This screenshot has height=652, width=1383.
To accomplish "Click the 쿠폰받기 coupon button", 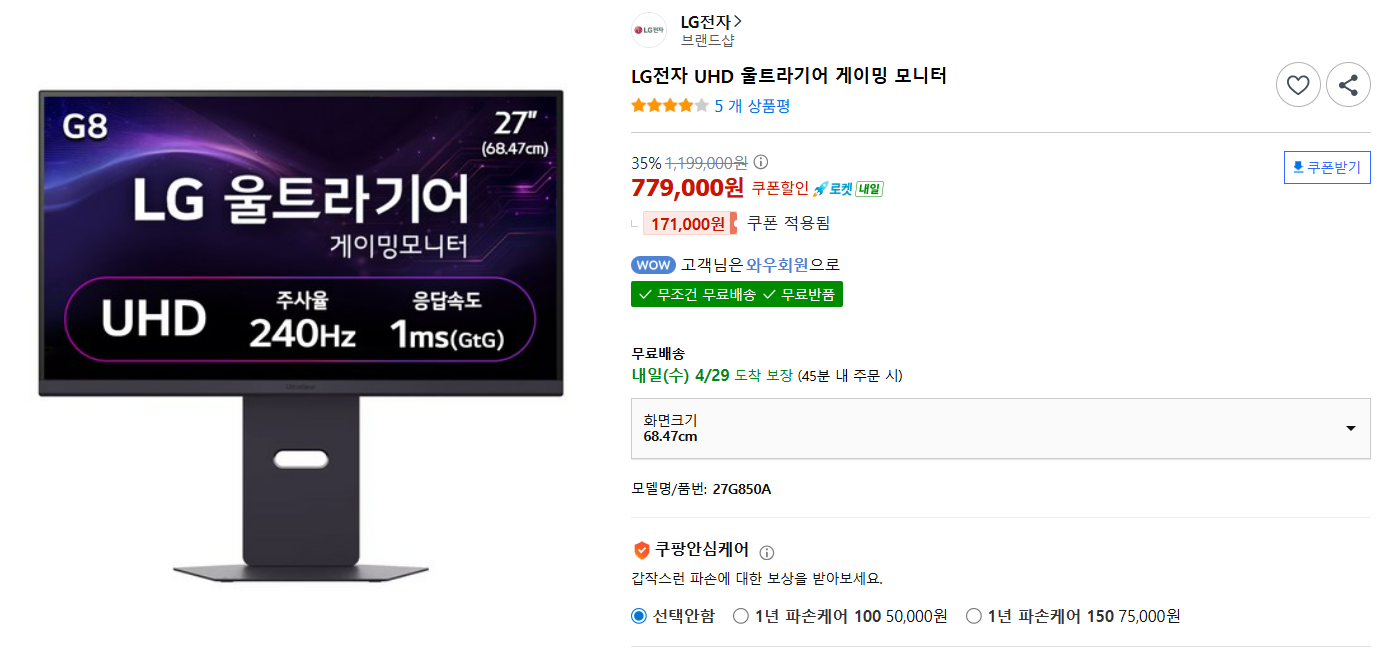I will tap(1327, 167).
